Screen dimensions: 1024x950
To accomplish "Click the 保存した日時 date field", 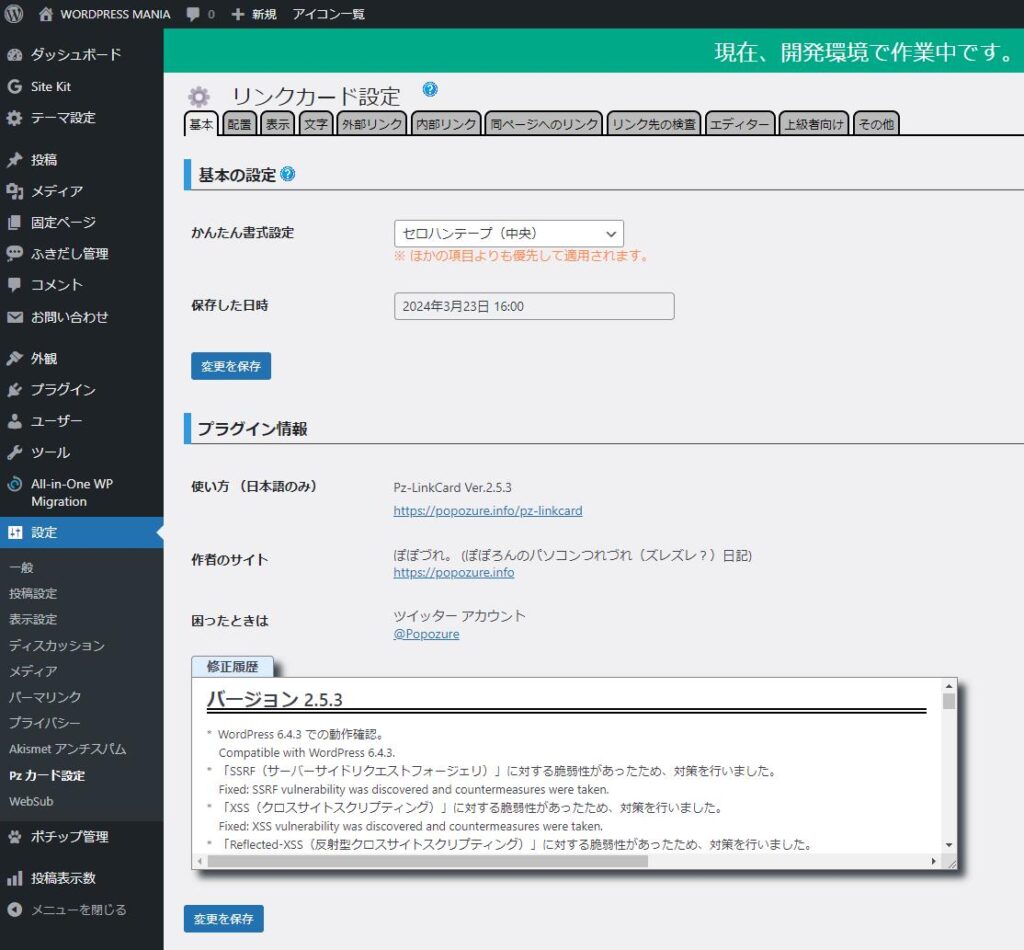I will pos(533,306).
